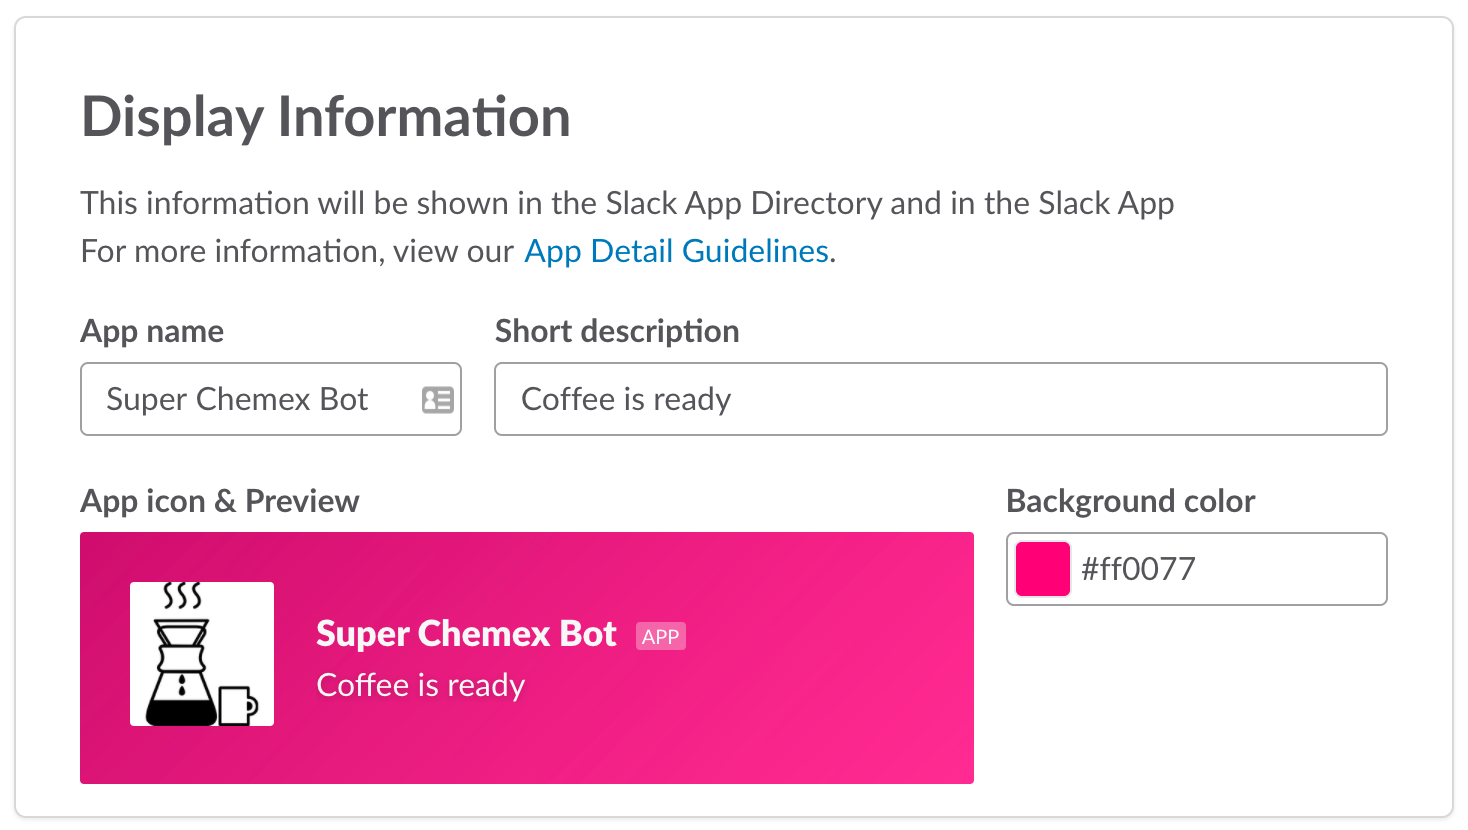The height and width of the screenshot is (830, 1468).
Task: Click the APP badge in the preview
Action: point(660,637)
